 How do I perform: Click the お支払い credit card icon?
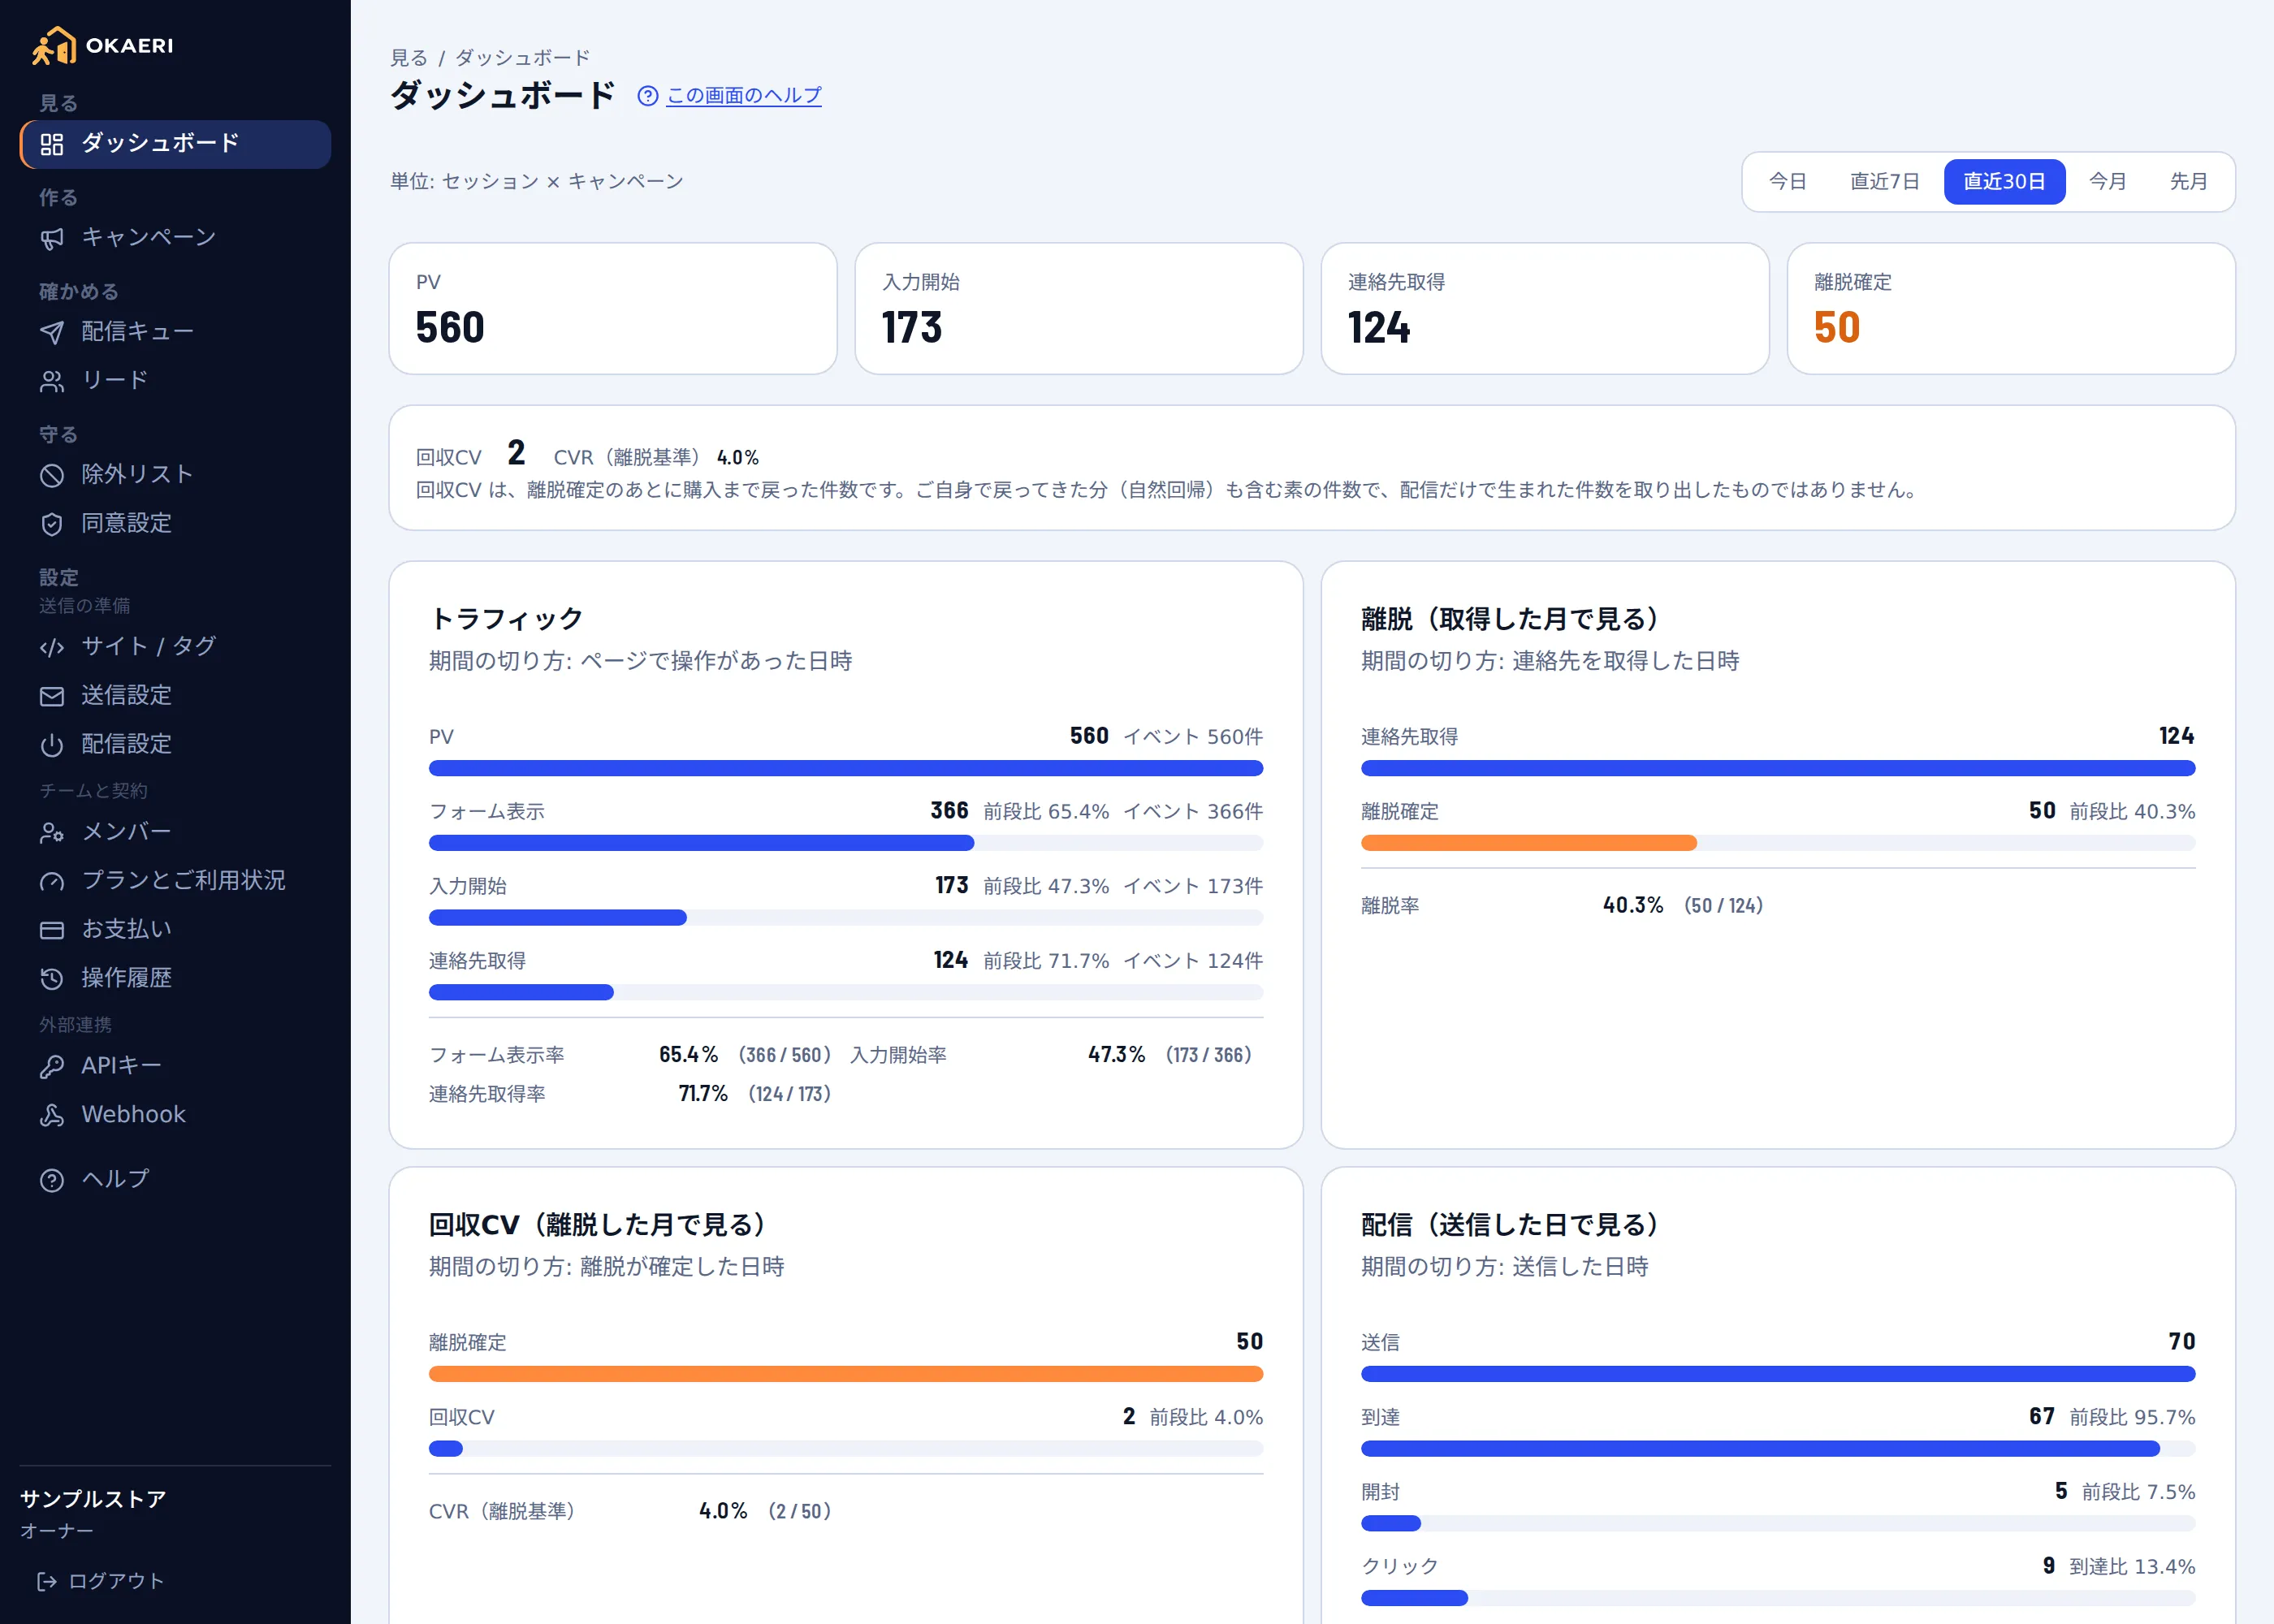52,930
